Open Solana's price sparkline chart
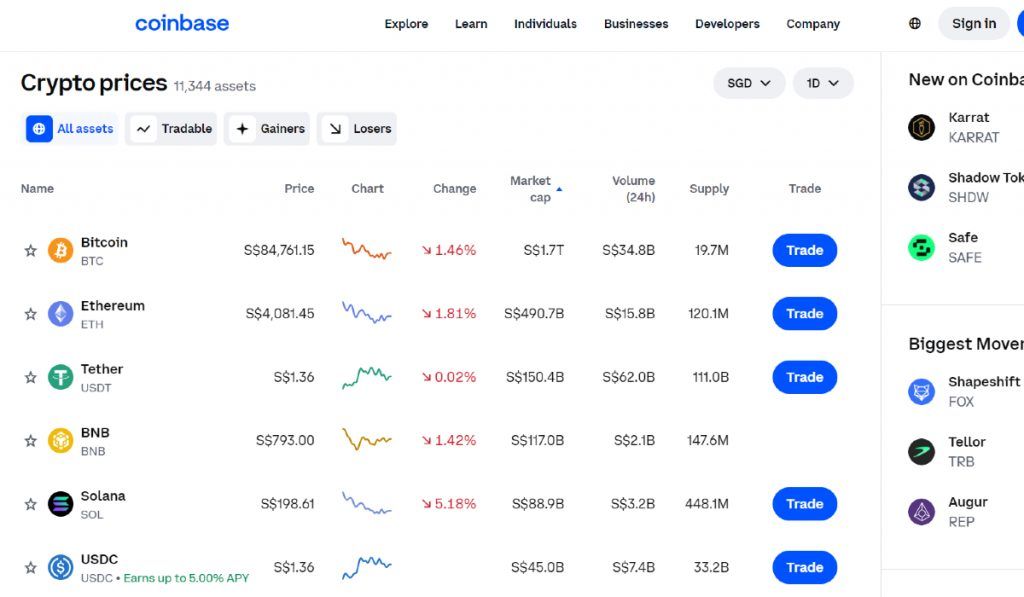1024x597 pixels. click(x=366, y=503)
